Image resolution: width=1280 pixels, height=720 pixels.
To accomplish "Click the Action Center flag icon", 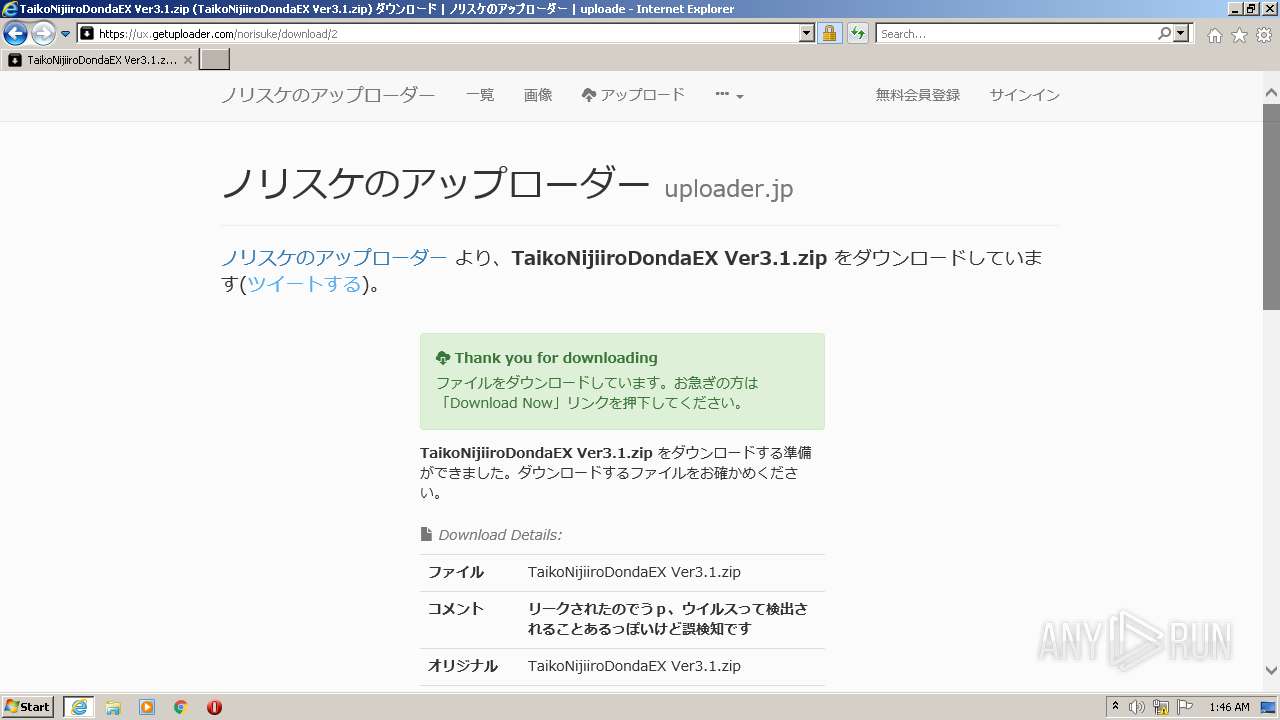I will coord(1185,707).
